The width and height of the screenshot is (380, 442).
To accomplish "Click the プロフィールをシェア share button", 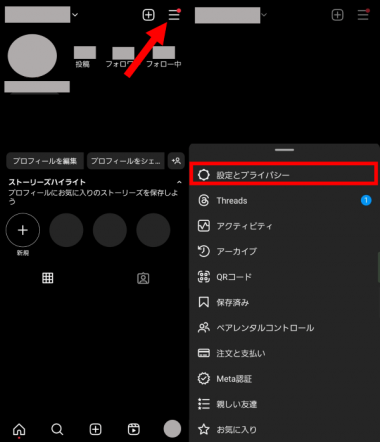I will [126, 161].
